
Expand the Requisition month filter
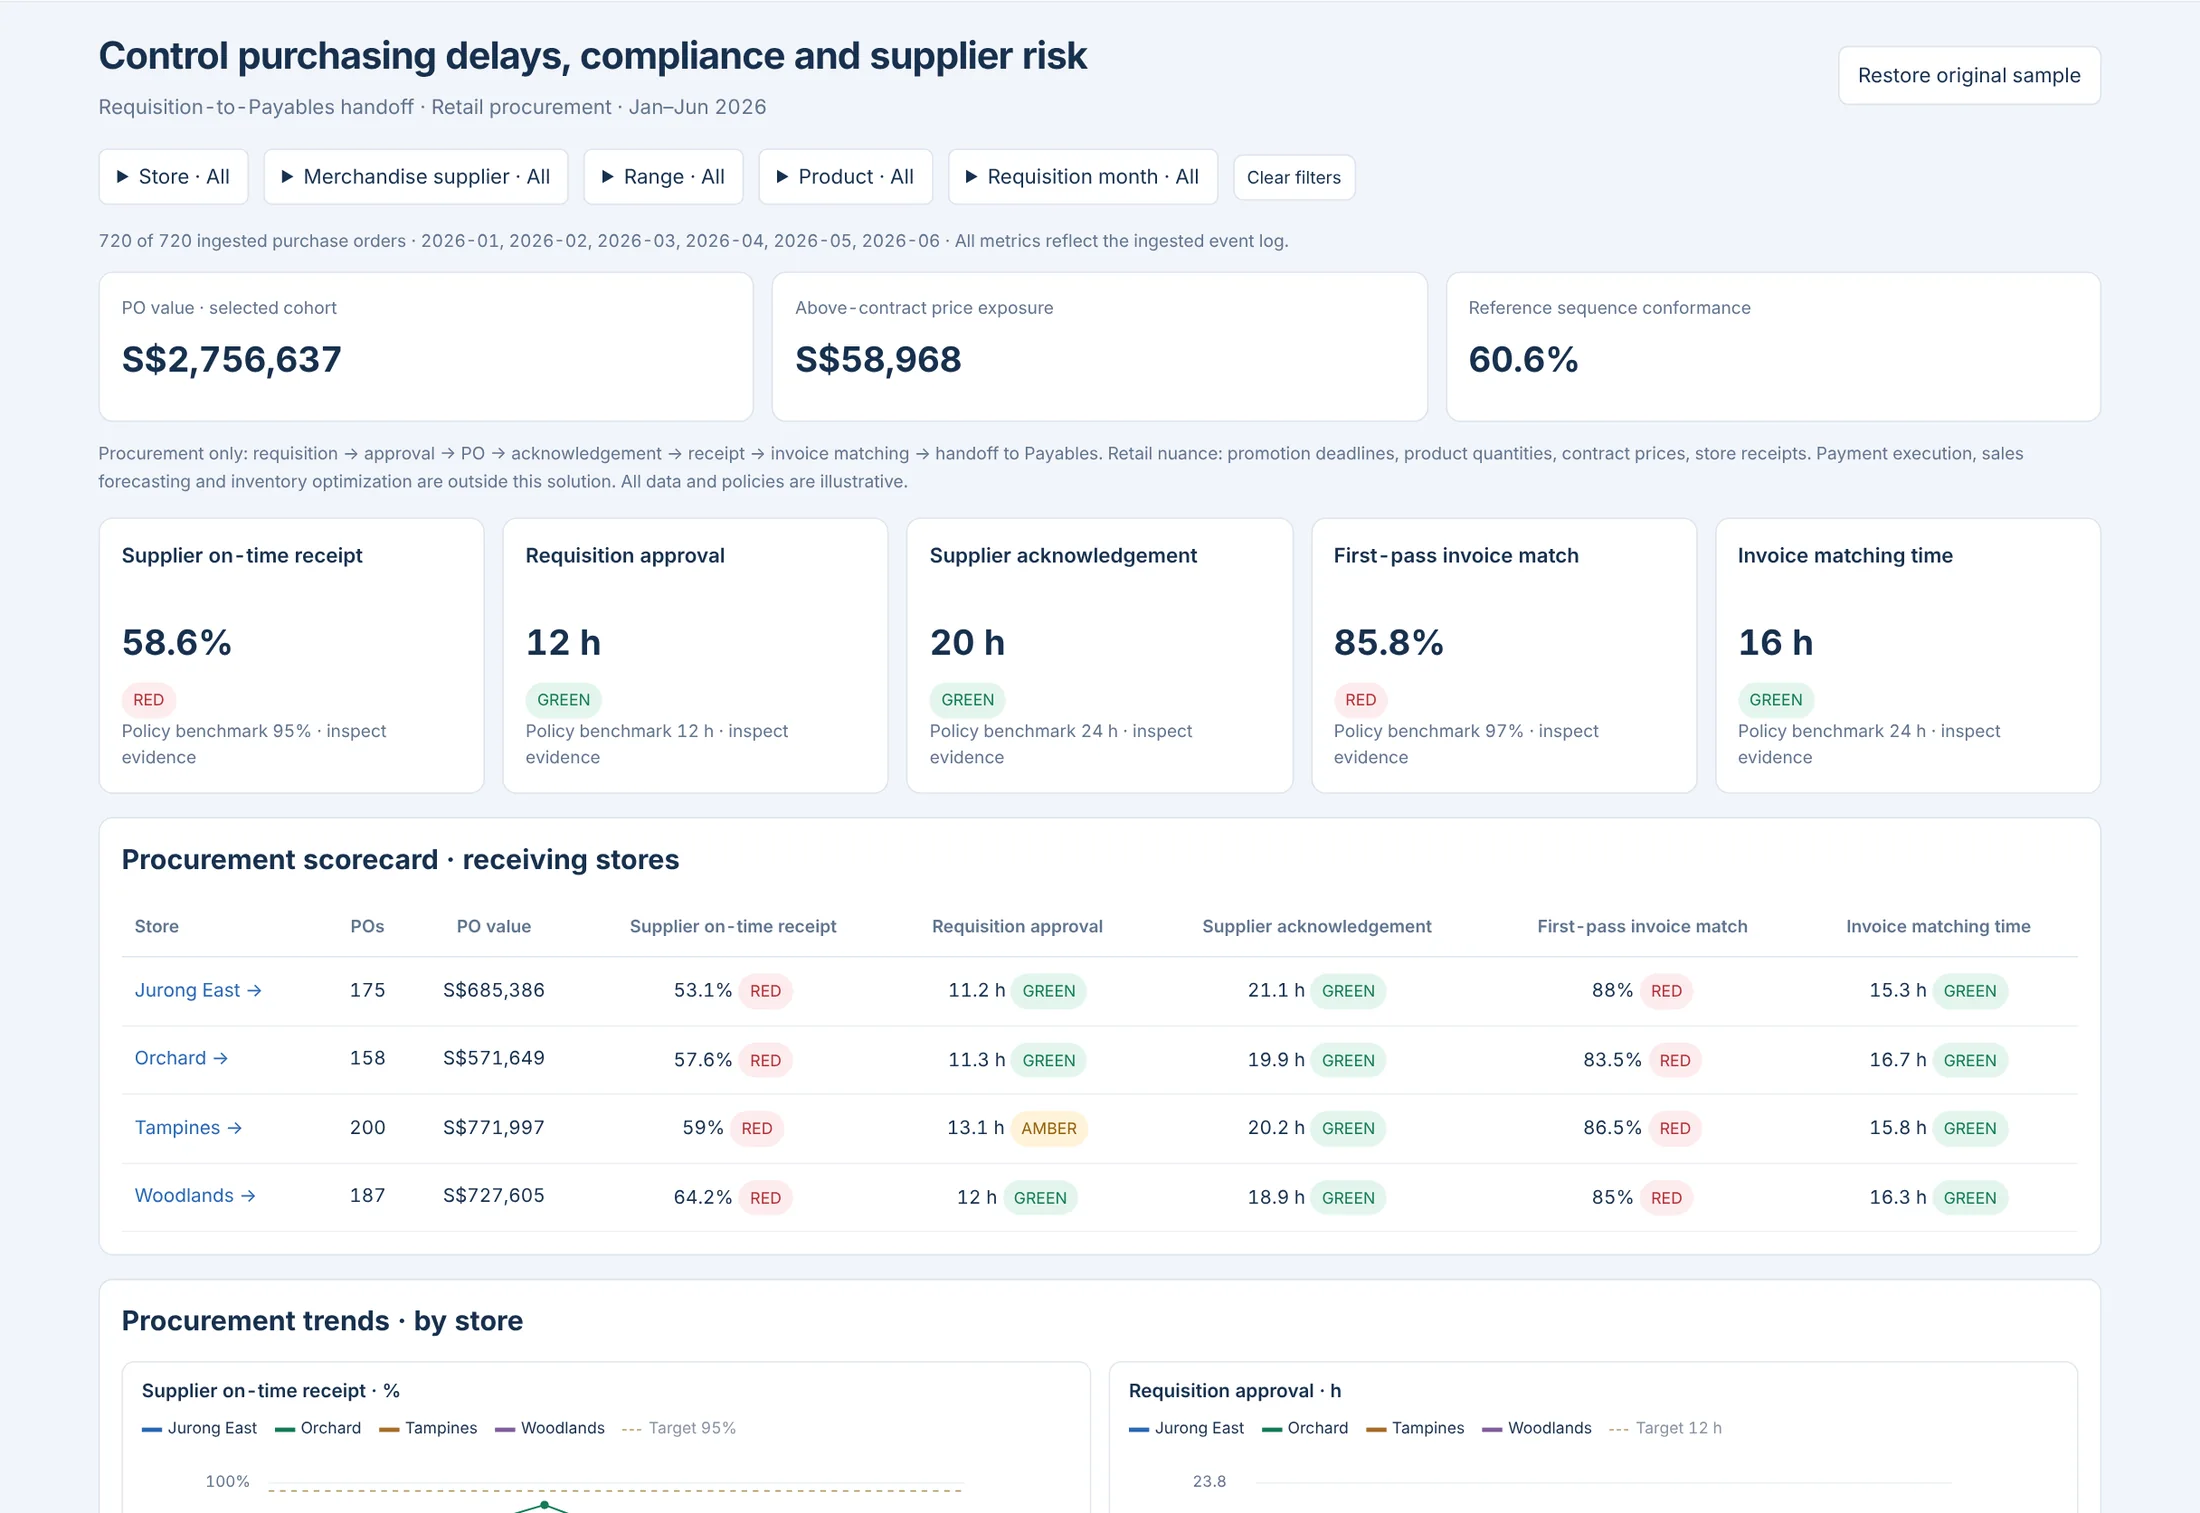1082,177
